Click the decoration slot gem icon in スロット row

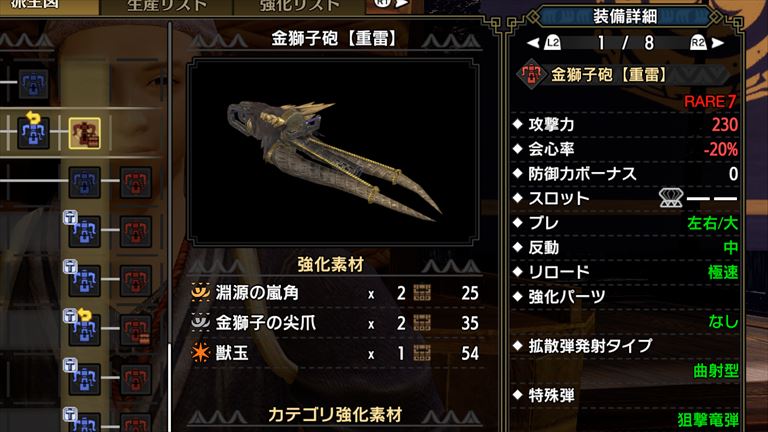pyautogui.click(x=671, y=198)
